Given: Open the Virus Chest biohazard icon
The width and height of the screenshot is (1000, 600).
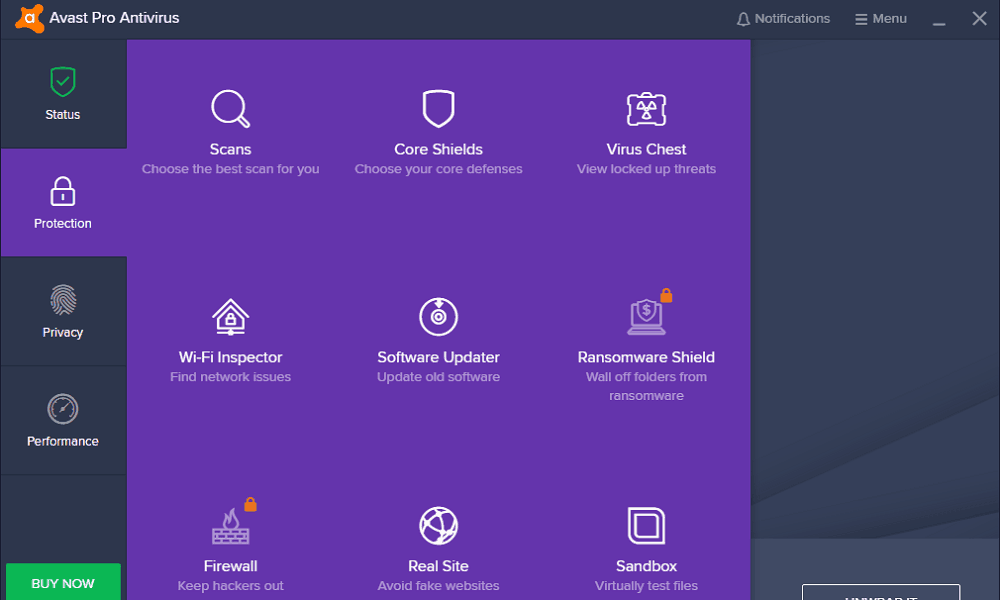Looking at the screenshot, I should click(x=646, y=109).
